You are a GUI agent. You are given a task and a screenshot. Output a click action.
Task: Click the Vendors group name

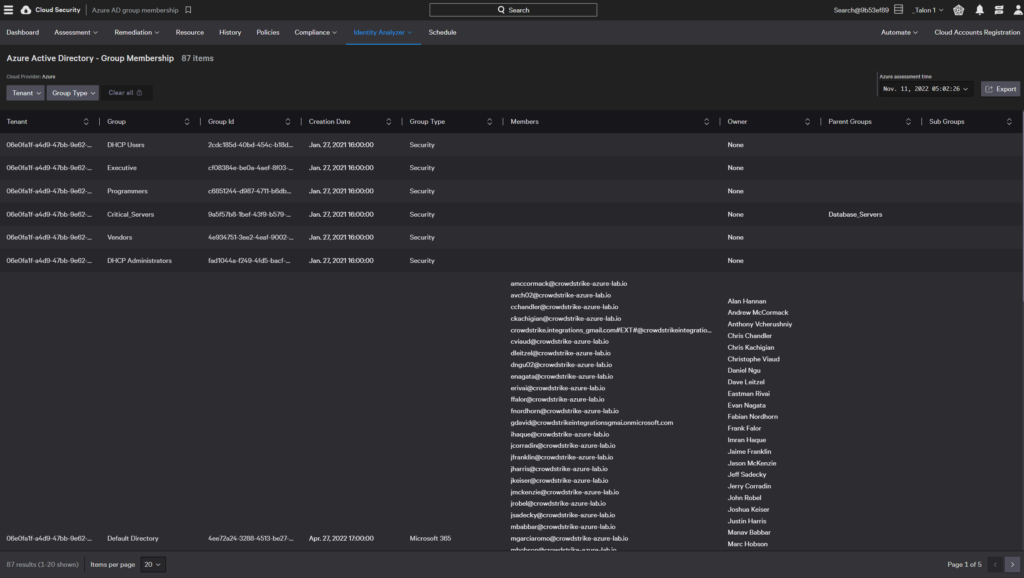(120, 238)
